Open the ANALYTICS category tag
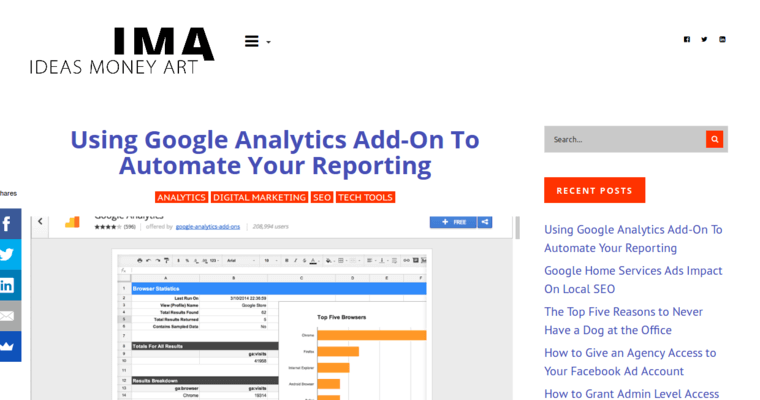The height and width of the screenshot is (400, 760). pyautogui.click(x=181, y=197)
